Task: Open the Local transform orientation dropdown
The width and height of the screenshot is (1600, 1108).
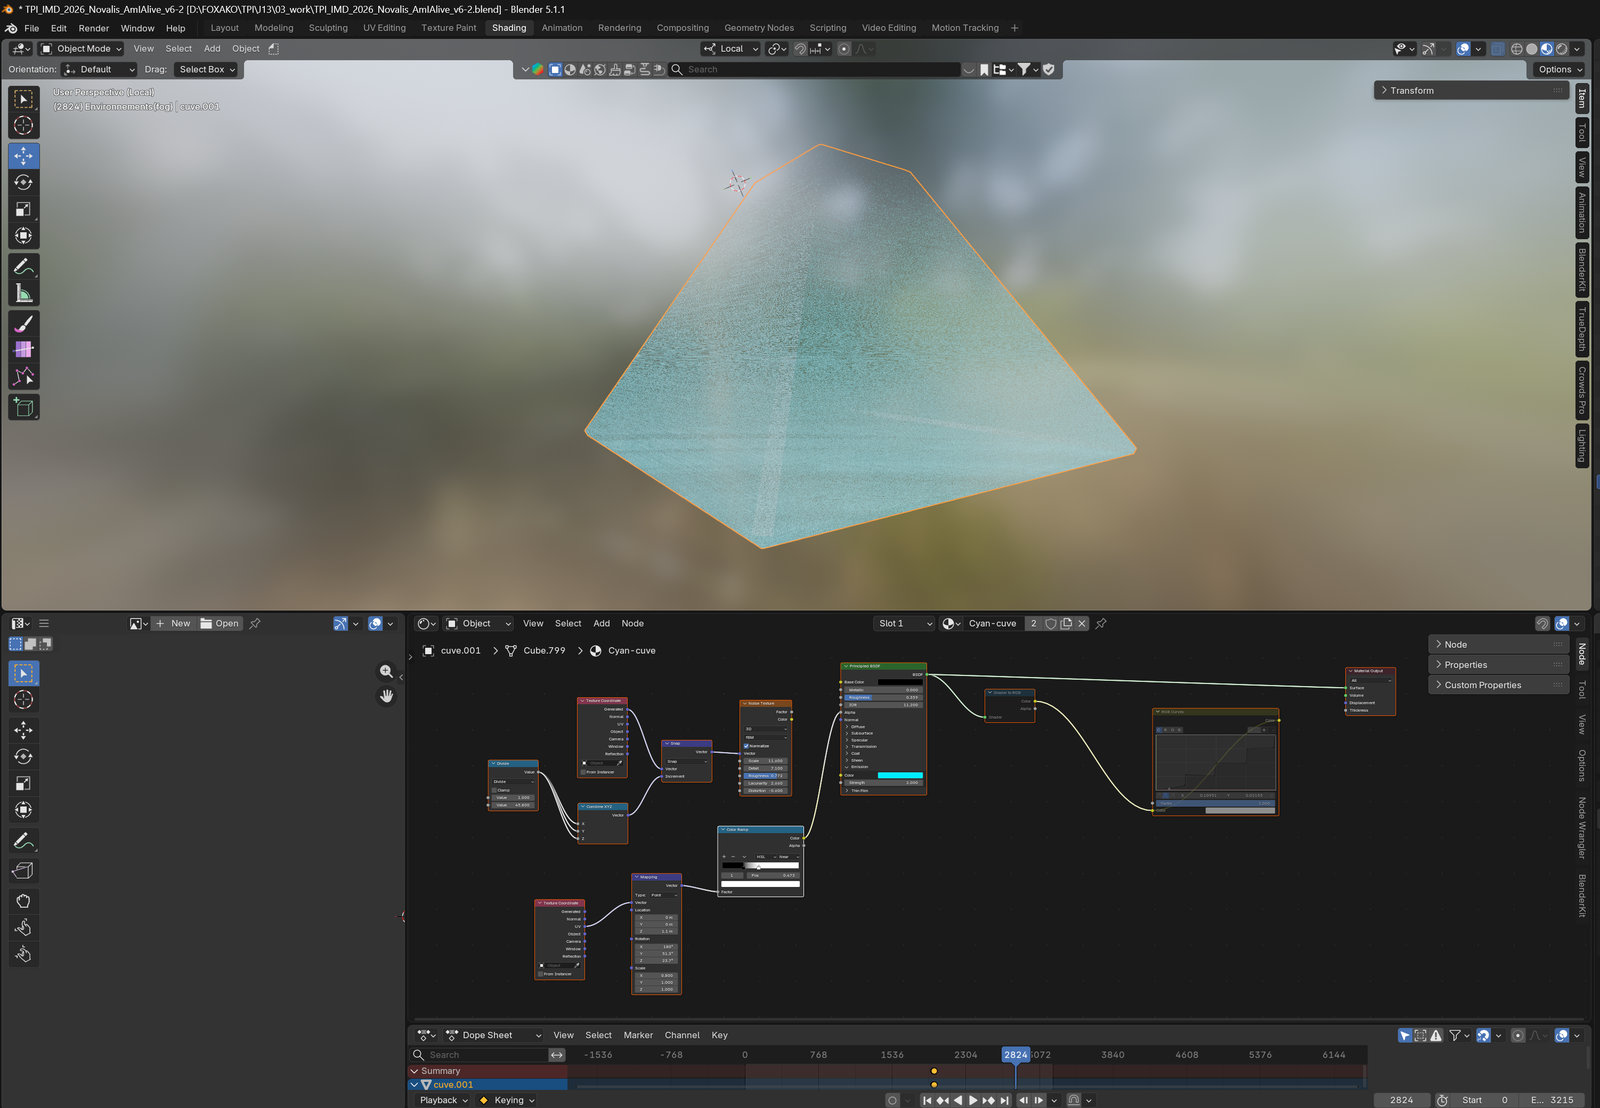Action: (x=731, y=48)
